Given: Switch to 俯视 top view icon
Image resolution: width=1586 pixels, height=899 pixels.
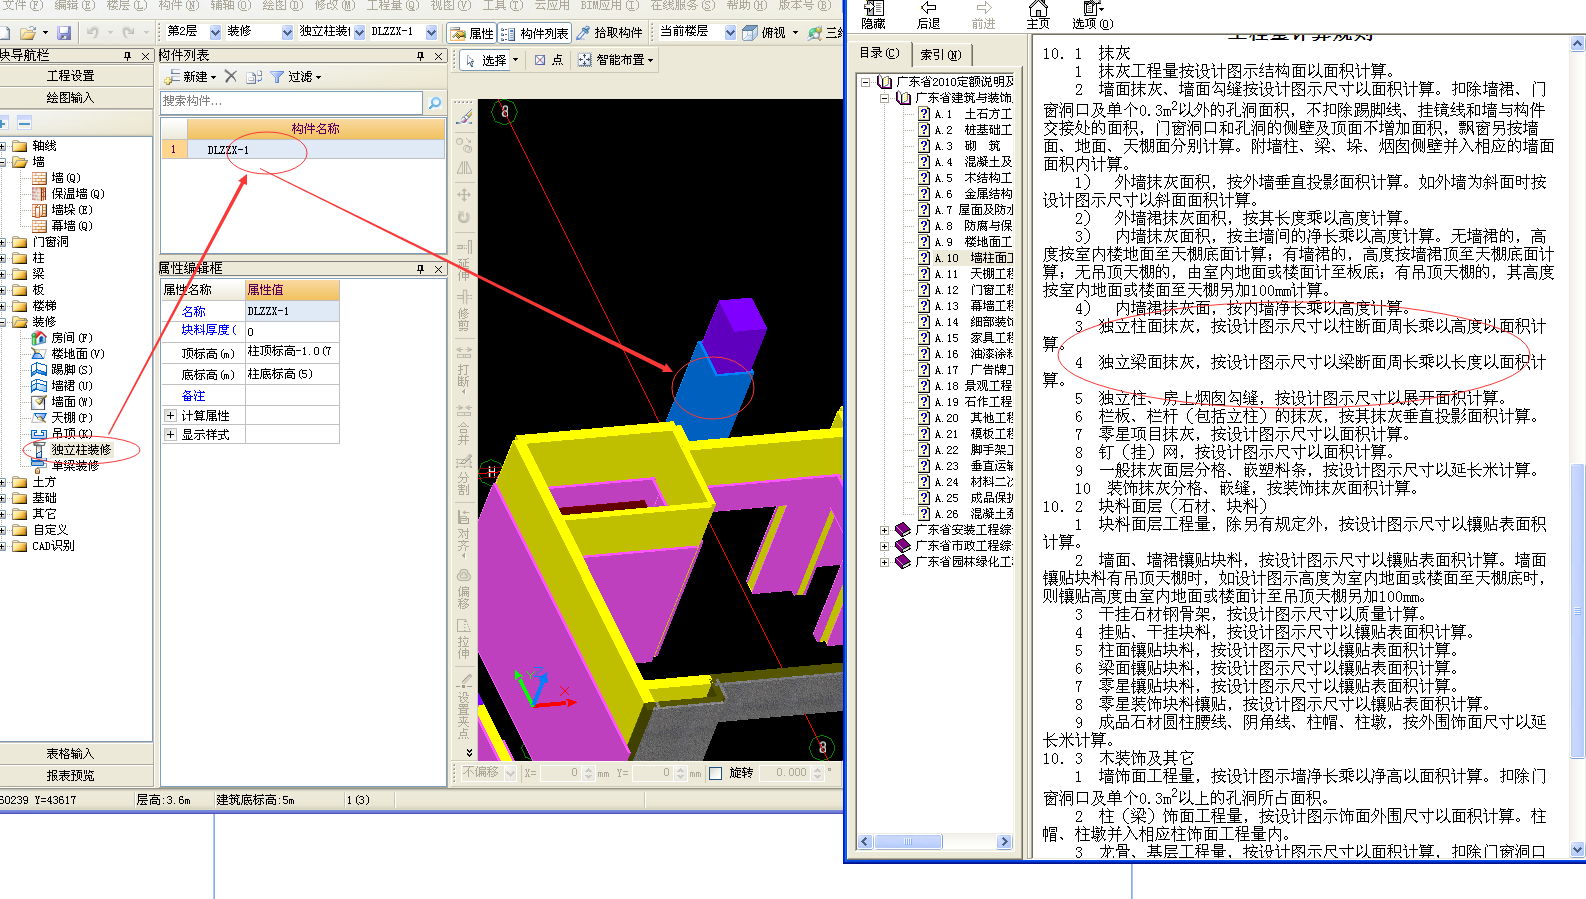Looking at the screenshot, I should click(750, 33).
